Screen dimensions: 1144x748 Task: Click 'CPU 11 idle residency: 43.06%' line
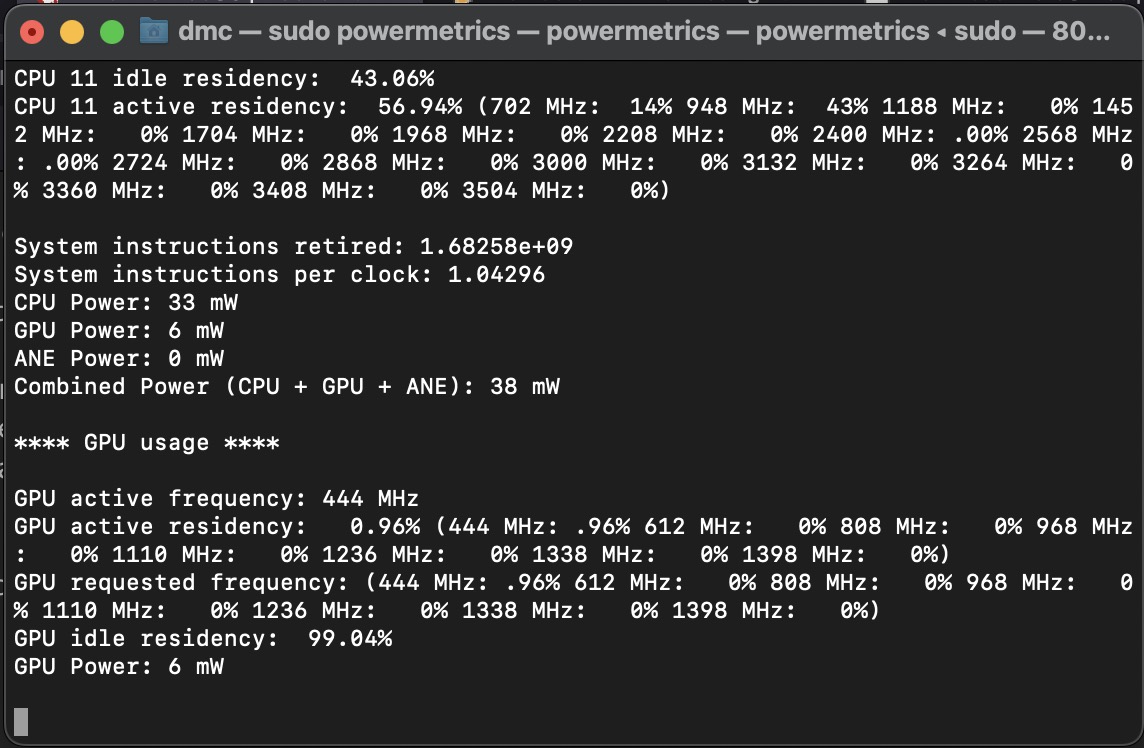tap(224, 78)
